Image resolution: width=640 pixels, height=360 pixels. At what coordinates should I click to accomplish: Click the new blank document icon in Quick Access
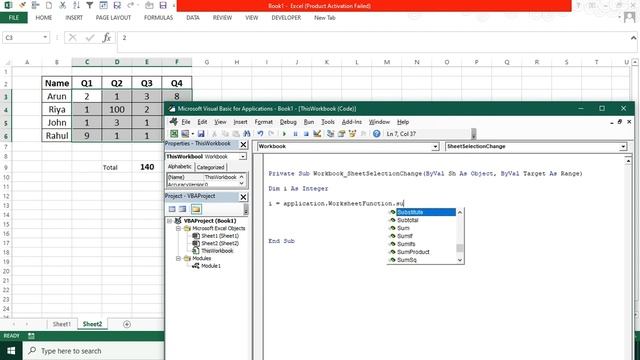49,5
